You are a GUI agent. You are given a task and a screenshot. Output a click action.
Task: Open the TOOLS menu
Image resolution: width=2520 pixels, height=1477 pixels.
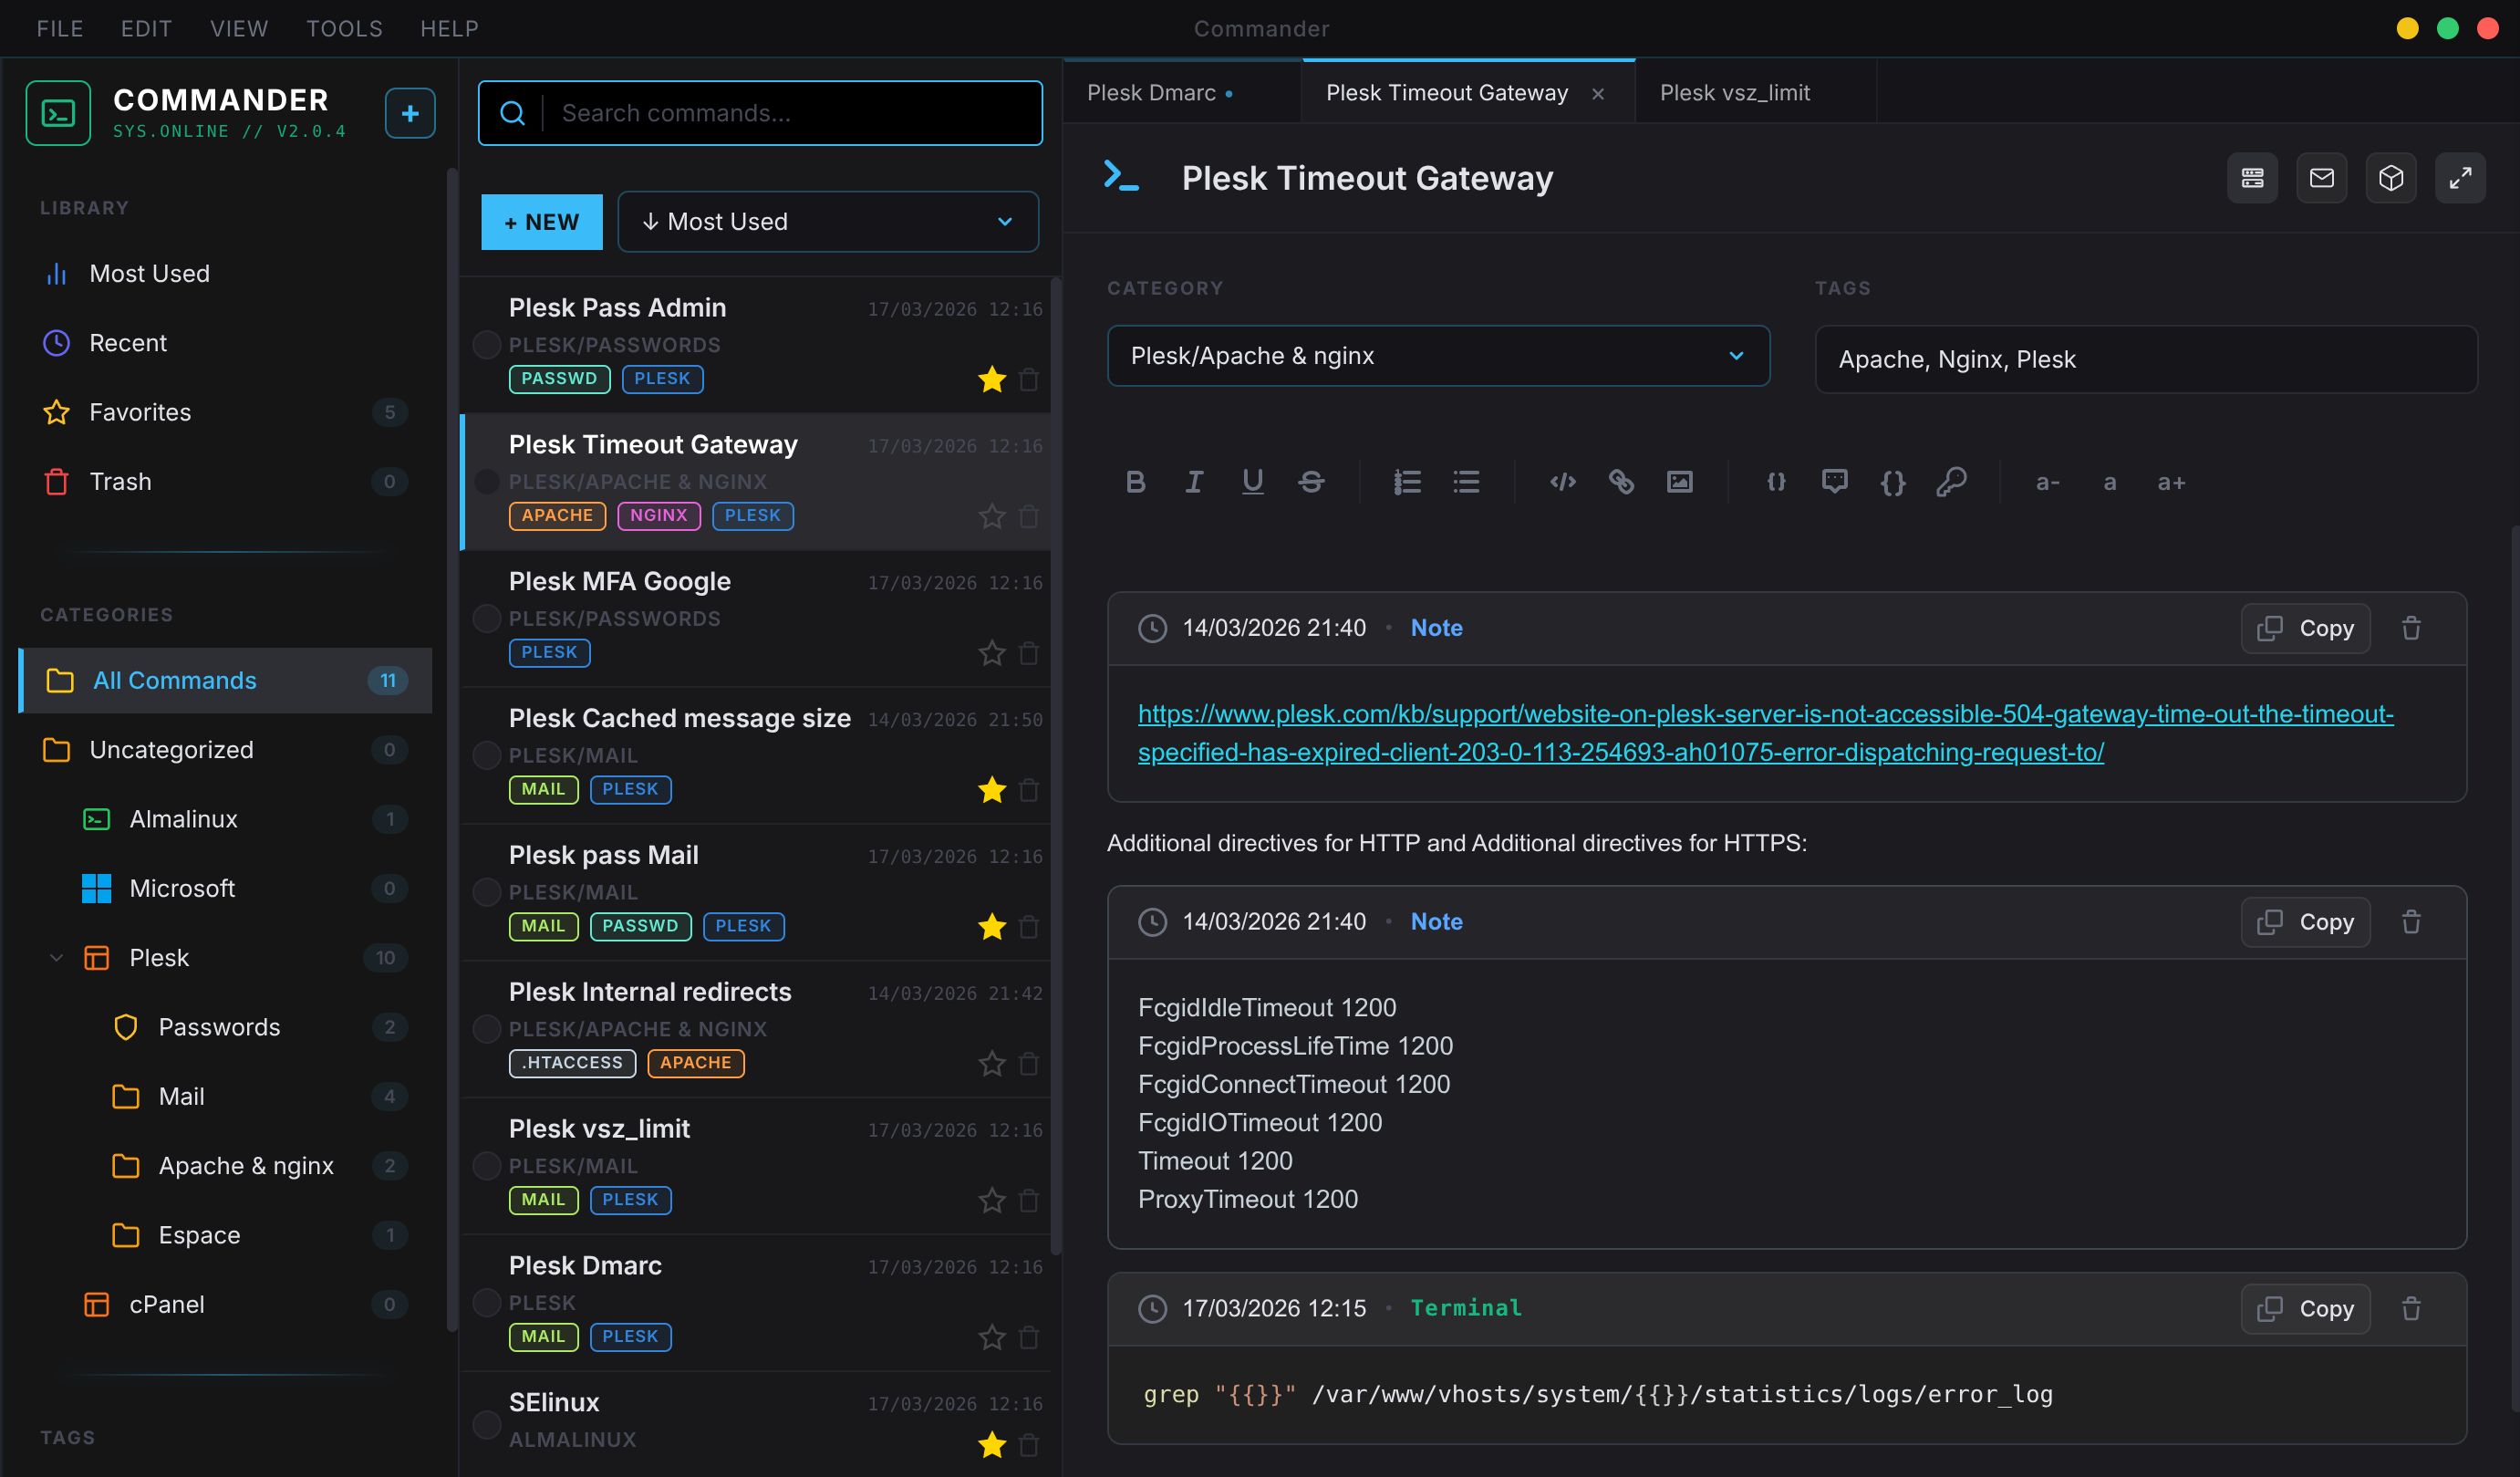point(344,29)
